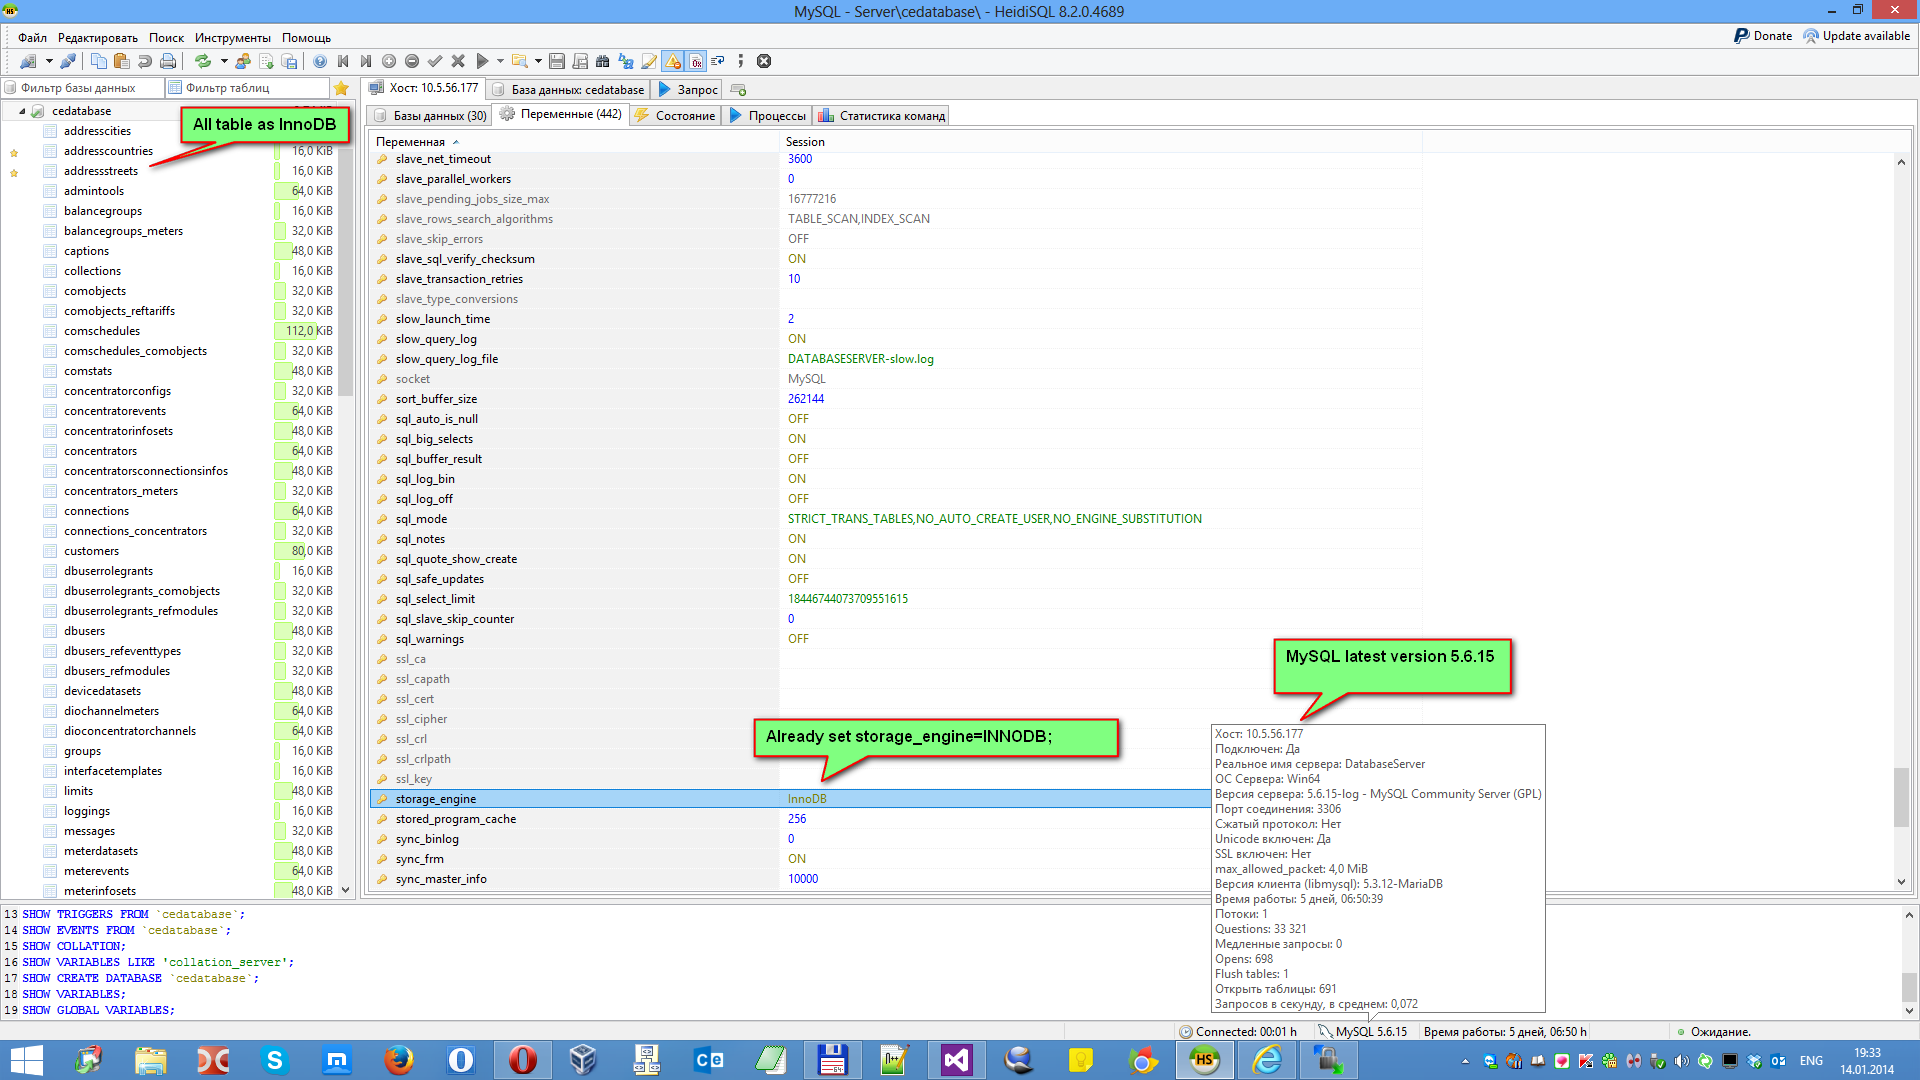Viewport: 1920px width, 1080px height.
Task: Toggle wrap long lines button
Action: [x=717, y=61]
